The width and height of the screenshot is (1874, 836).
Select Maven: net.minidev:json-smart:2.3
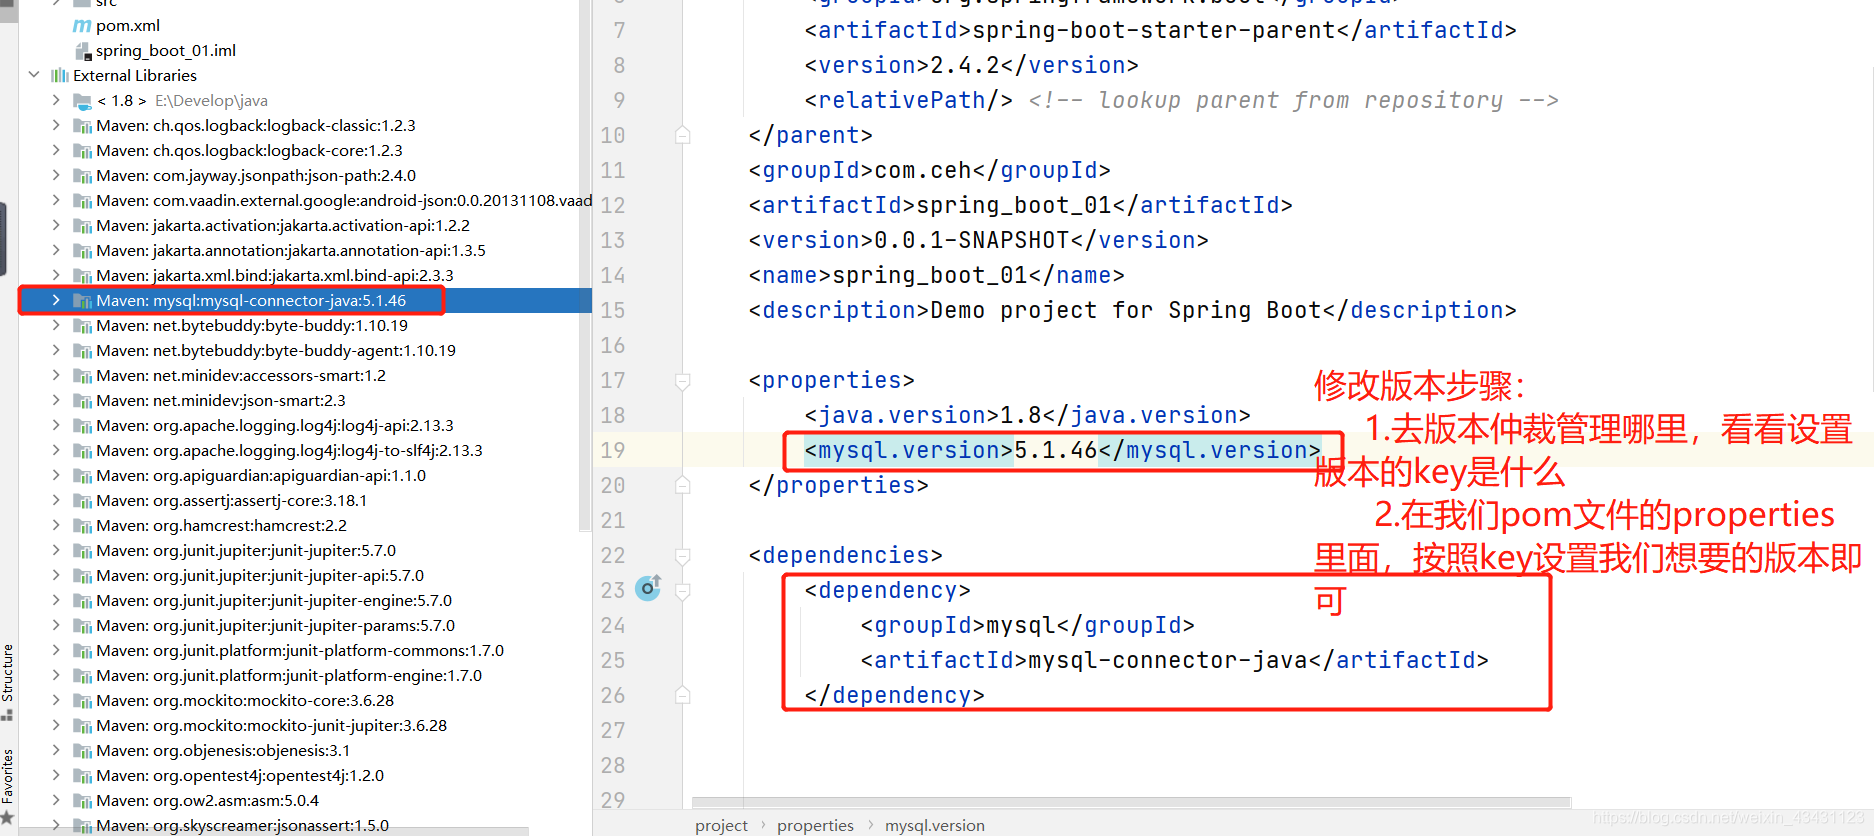click(221, 401)
